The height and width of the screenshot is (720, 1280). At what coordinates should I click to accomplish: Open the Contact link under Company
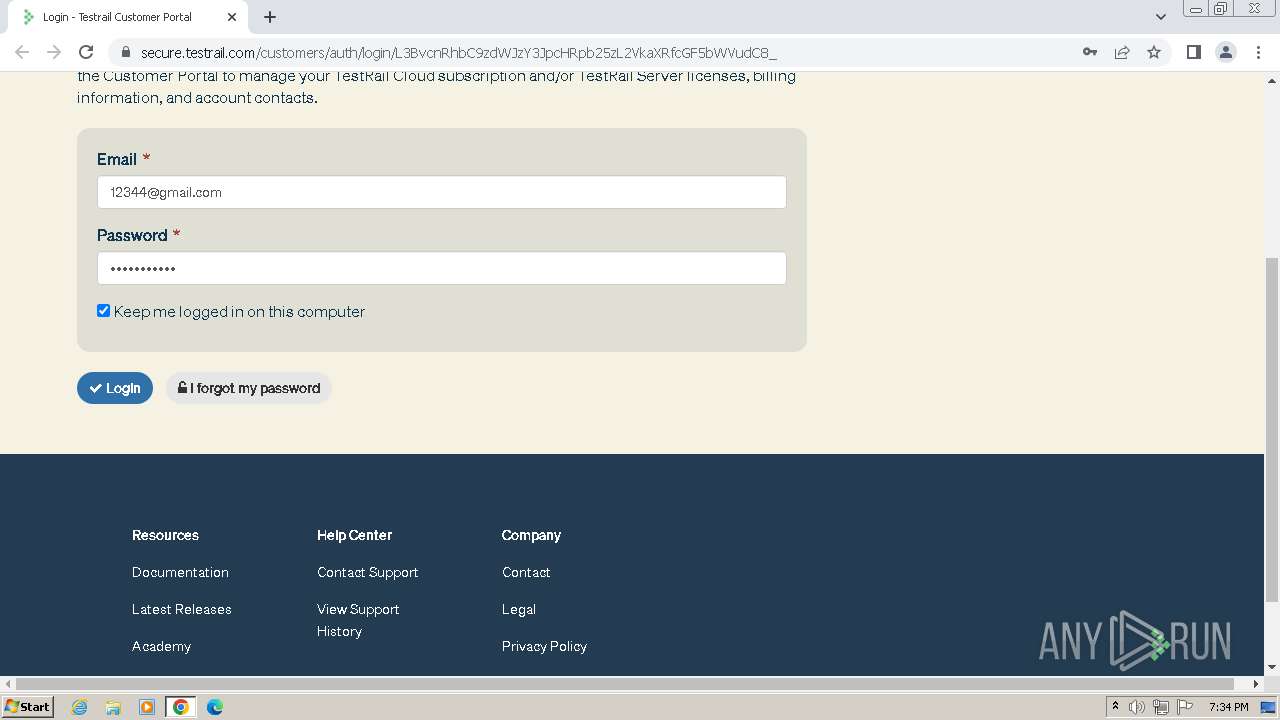(526, 572)
